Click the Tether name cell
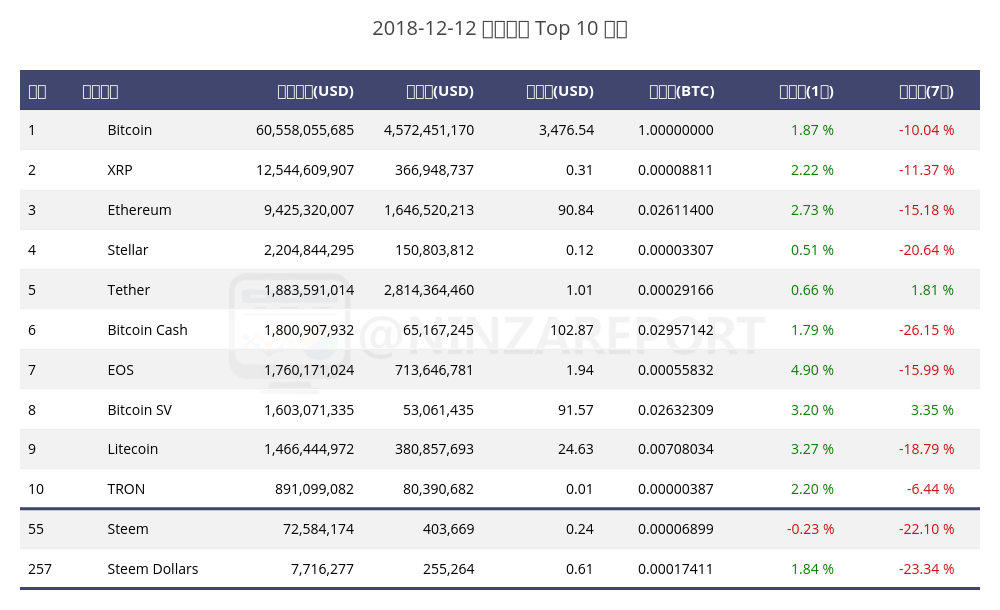This screenshot has width=1000, height=610. [128, 290]
